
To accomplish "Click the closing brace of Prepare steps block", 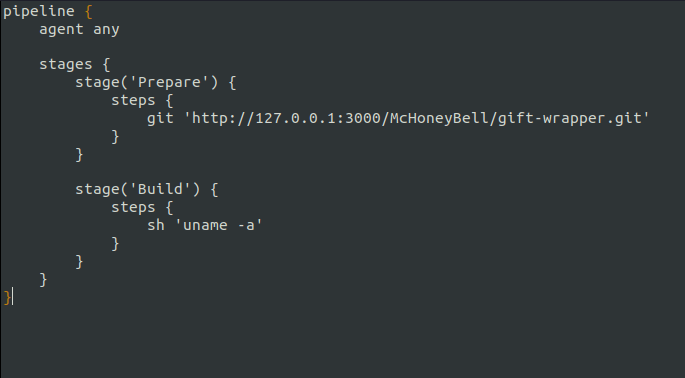I will (x=115, y=136).
